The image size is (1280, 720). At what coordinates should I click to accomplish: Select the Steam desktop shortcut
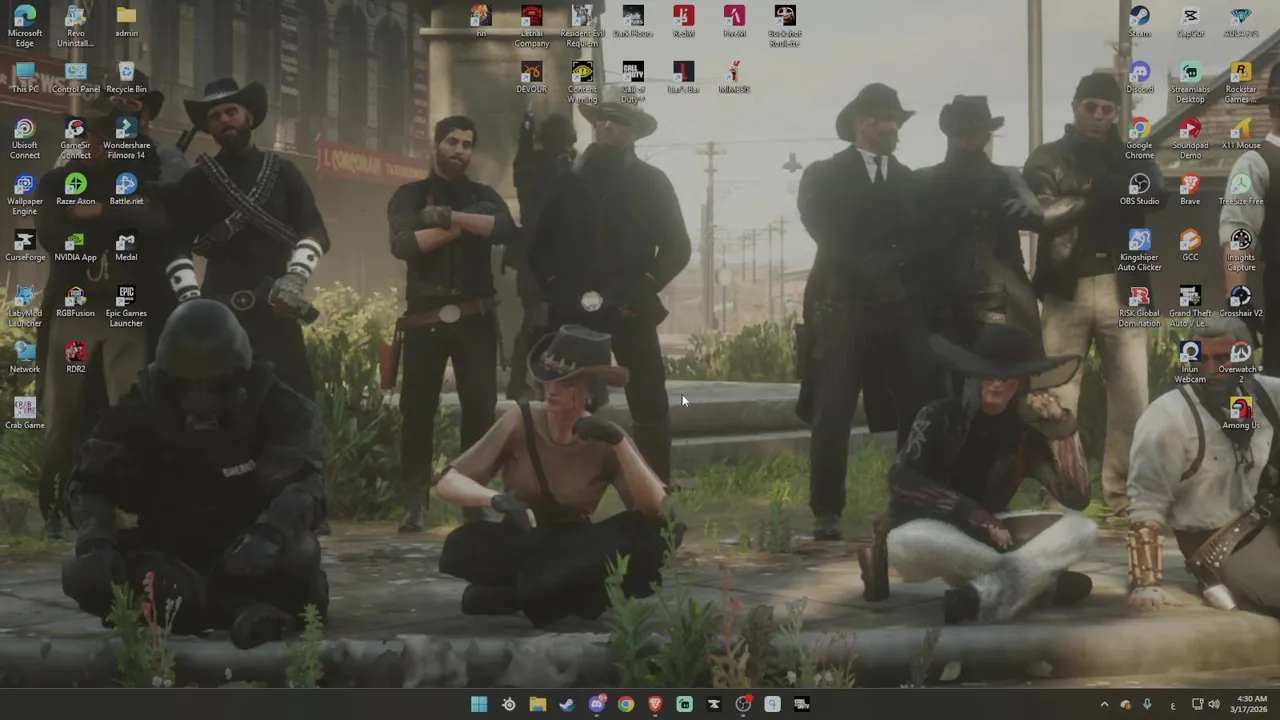click(1139, 22)
